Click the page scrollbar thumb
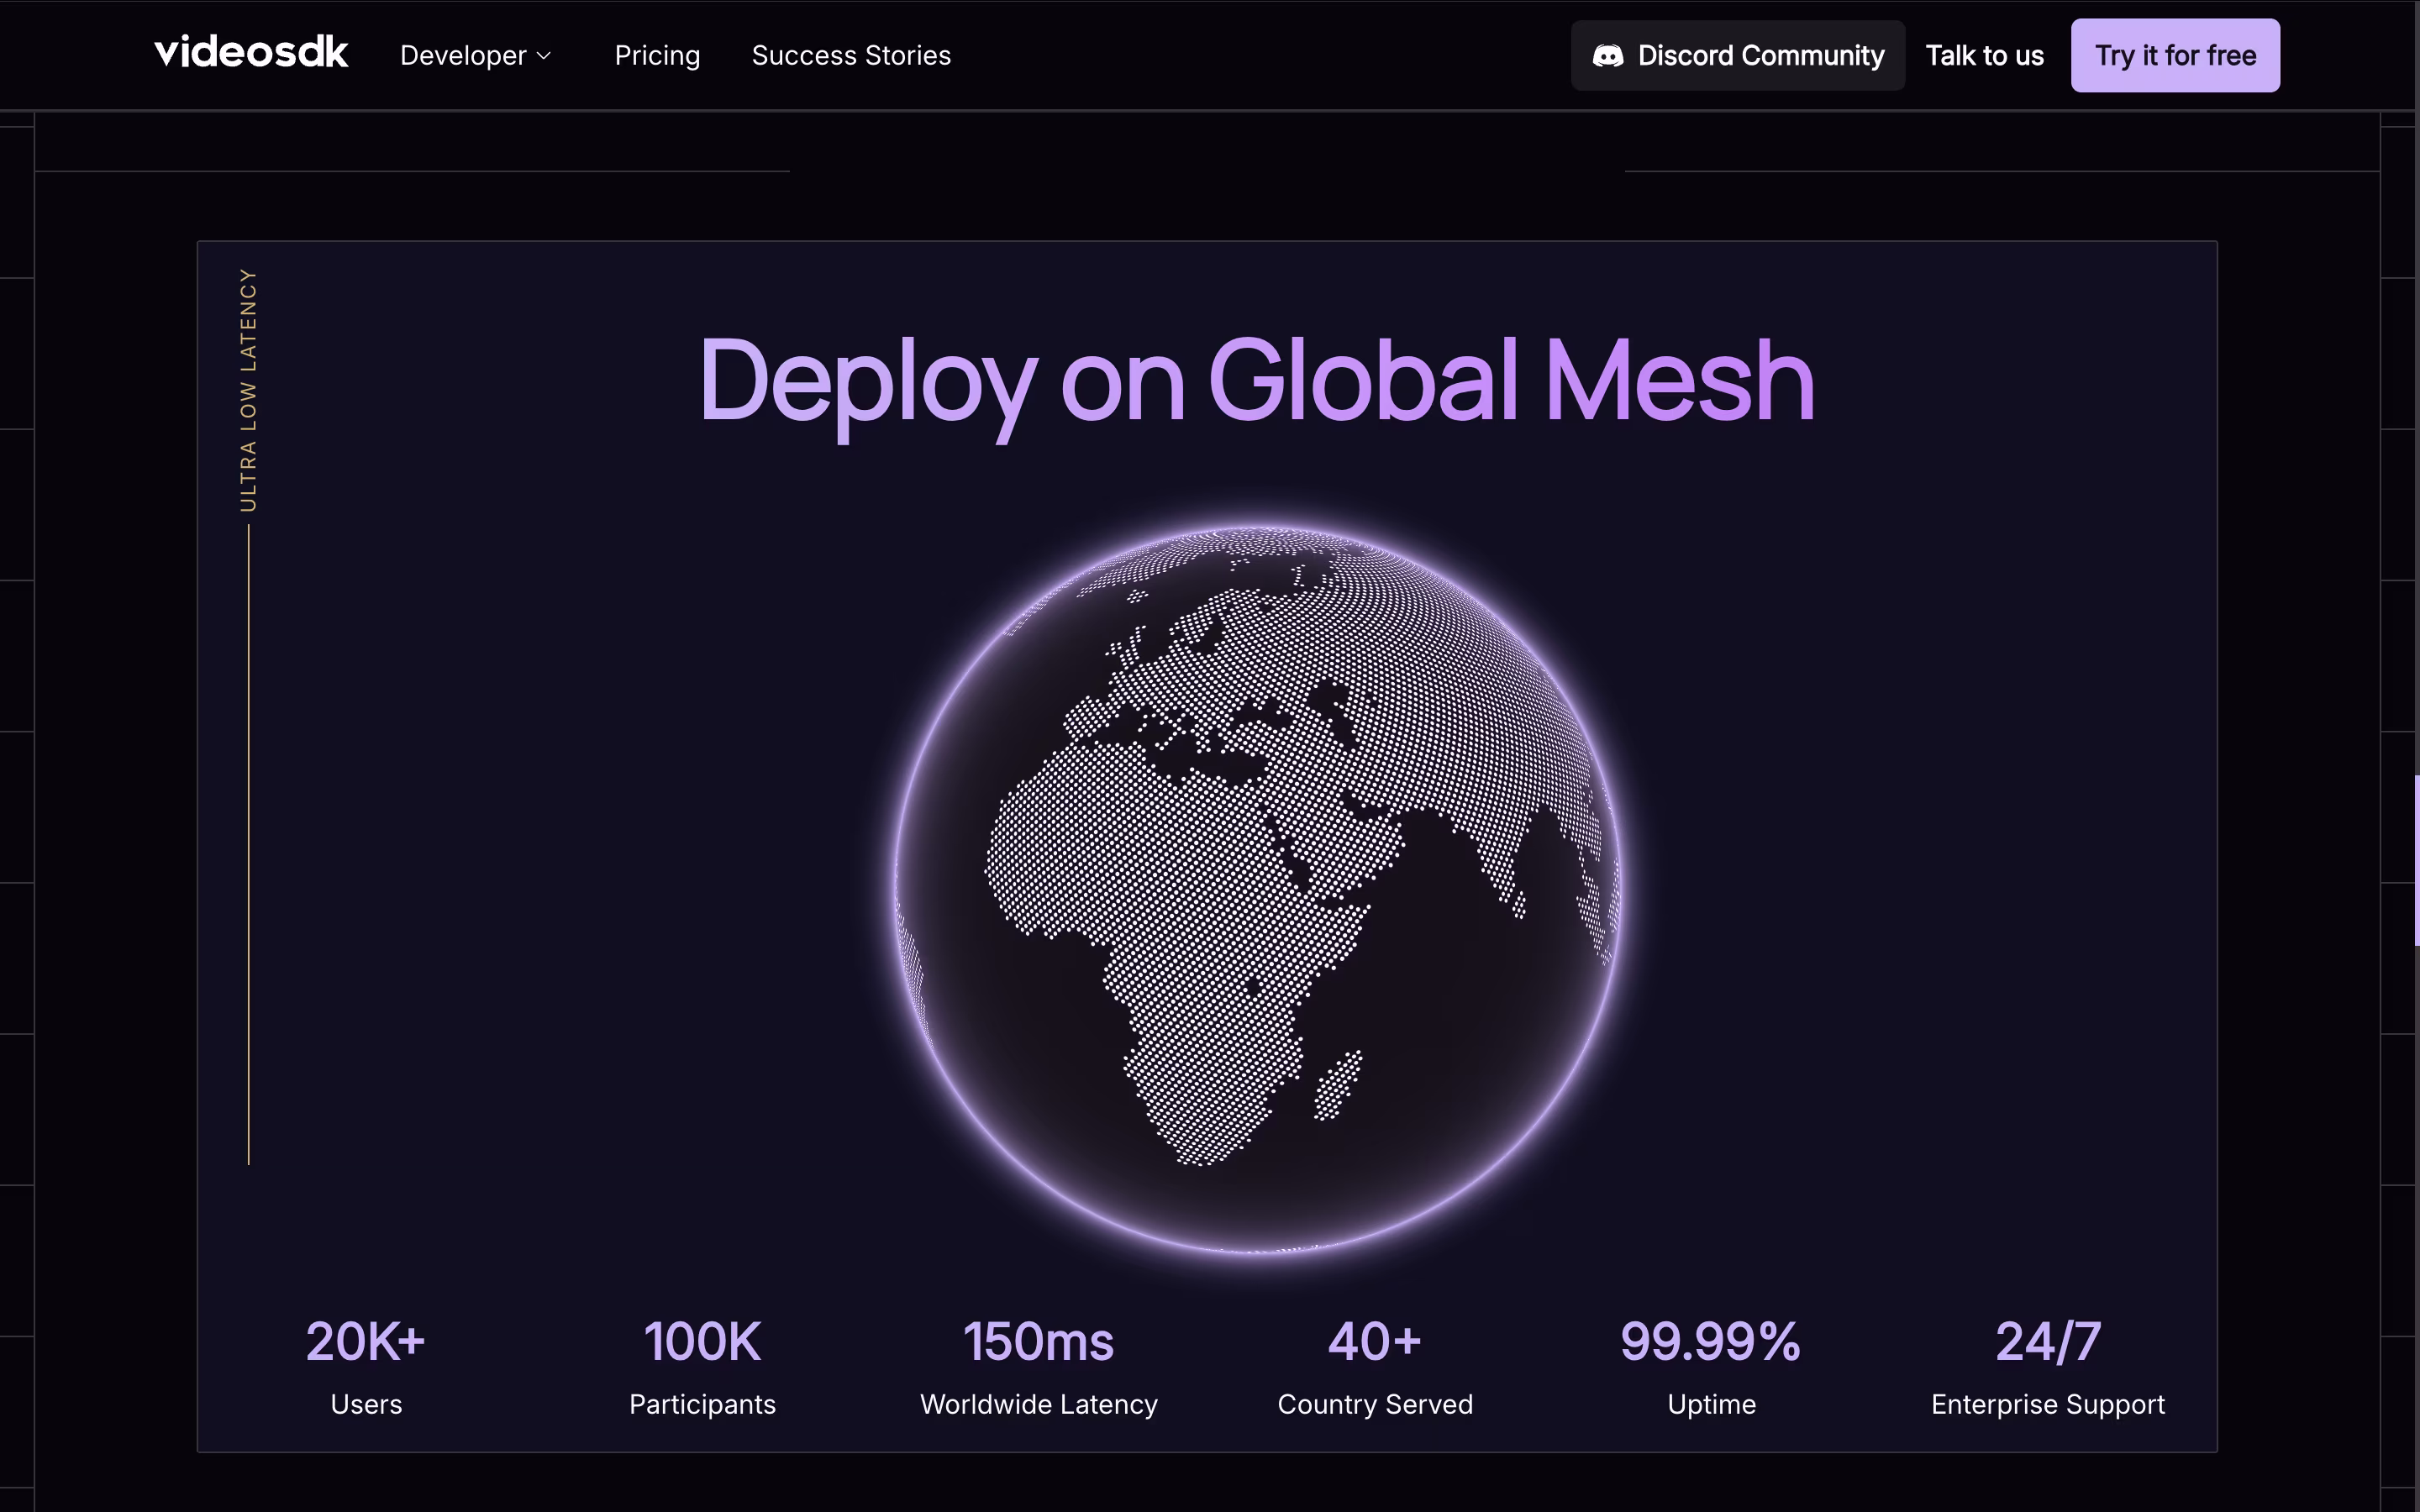2420x1512 pixels. (x=2416, y=860)
